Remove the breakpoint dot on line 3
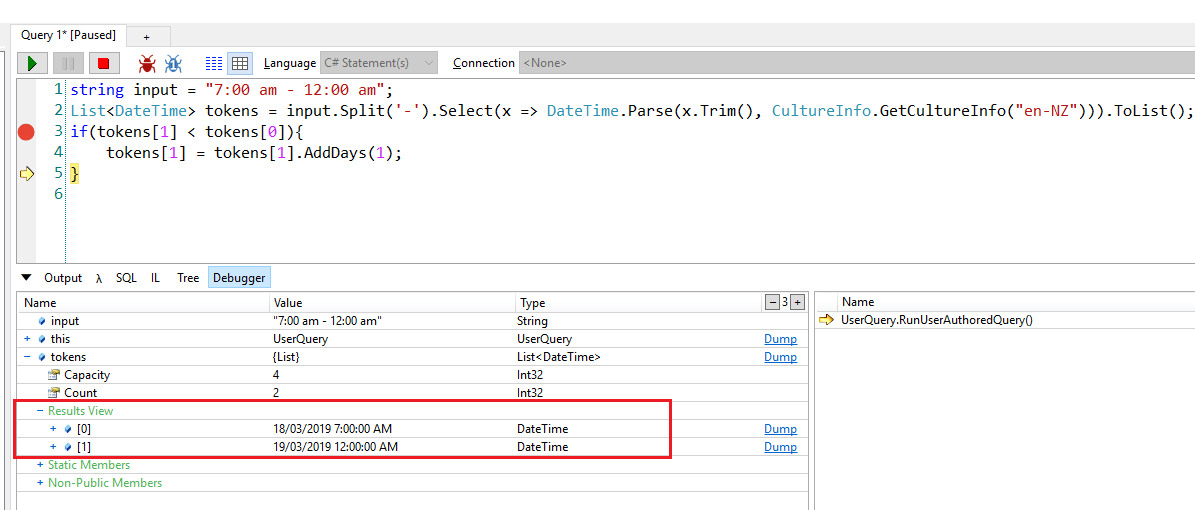This screenshot has height=510, width=1195. pos(26,132)
